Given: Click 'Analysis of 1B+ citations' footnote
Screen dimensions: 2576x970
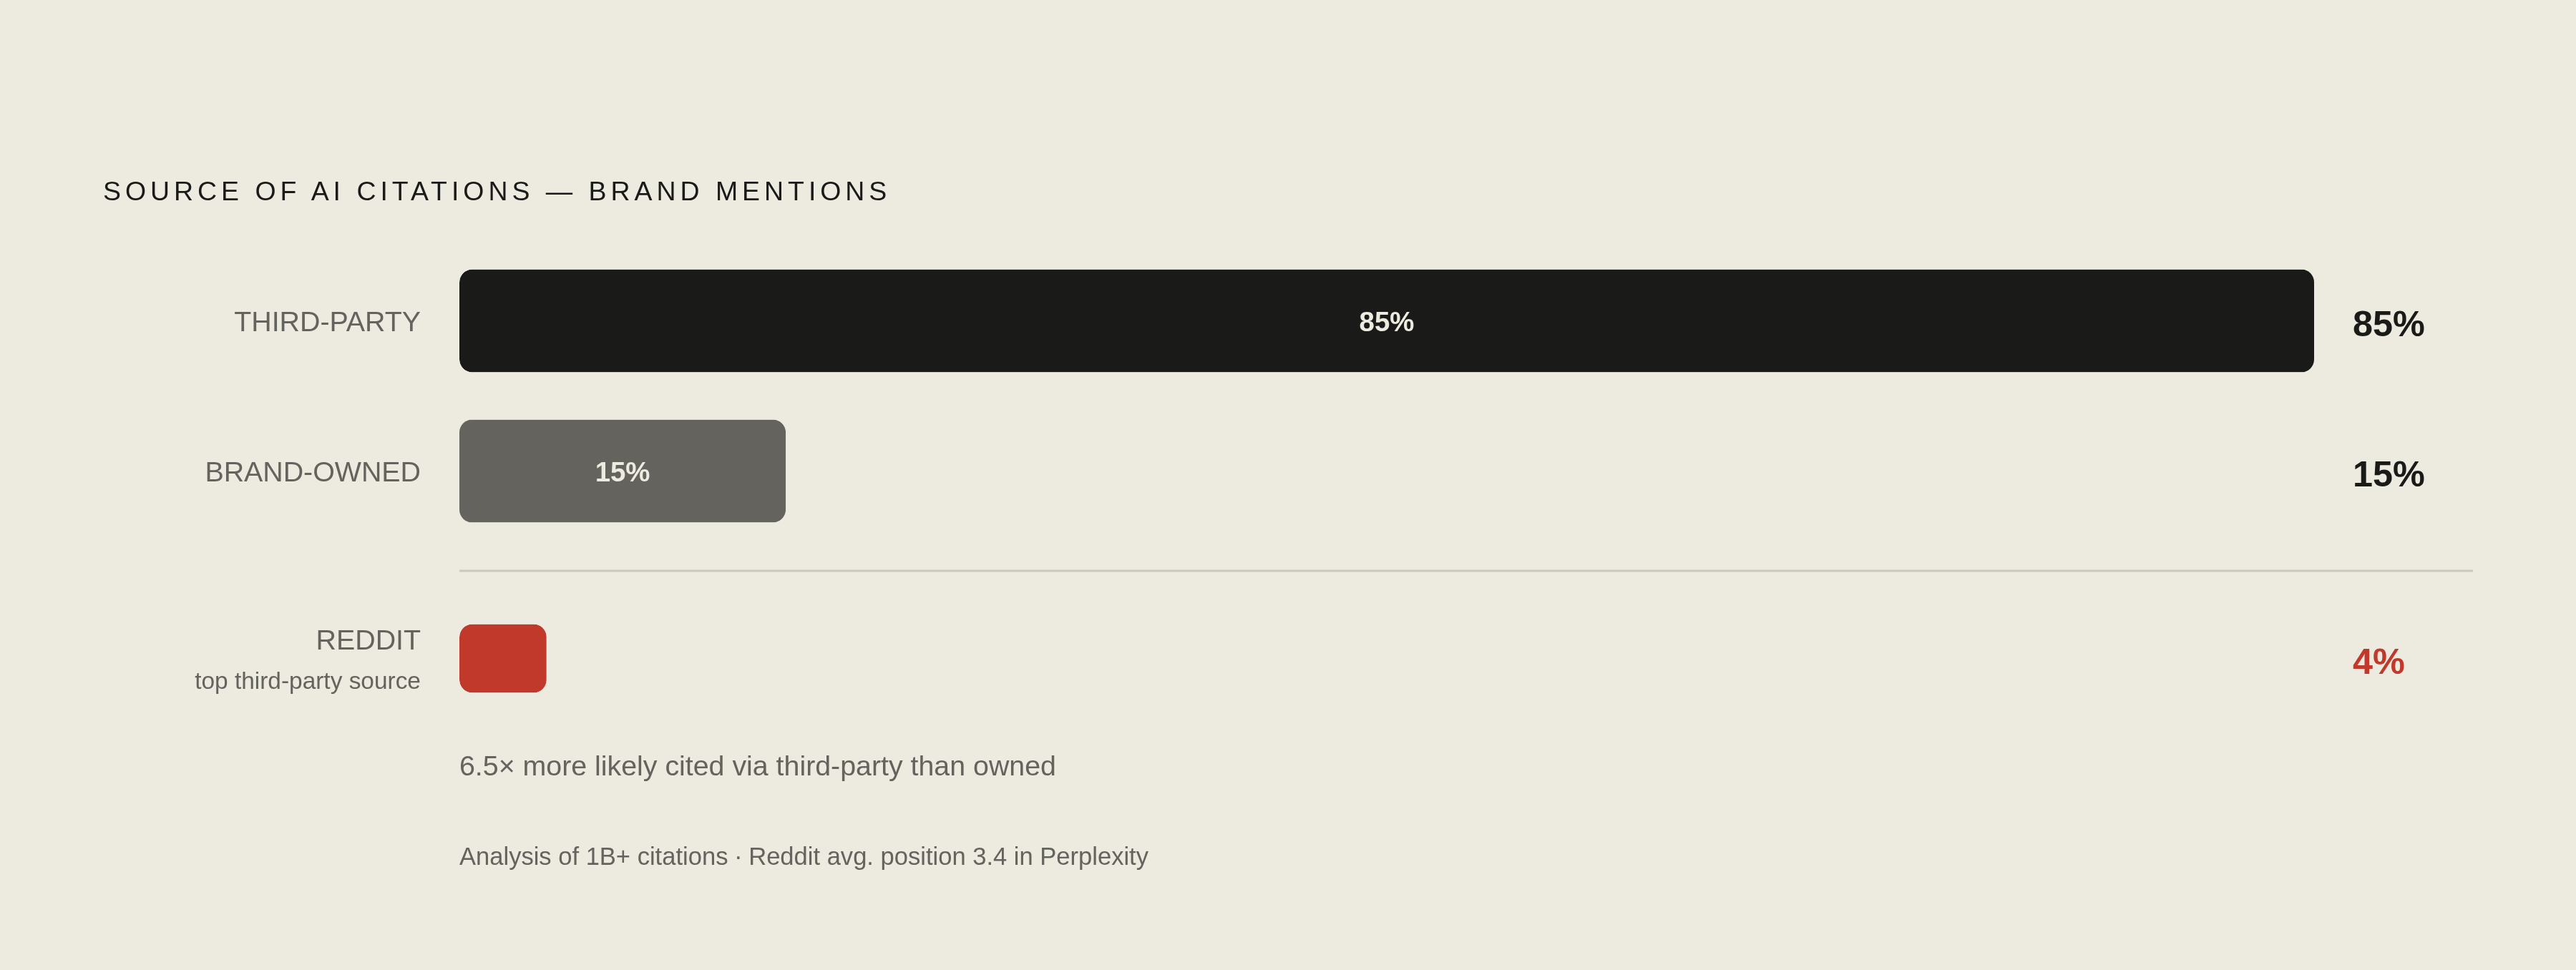Looking at the screenshot, I should (593, 857).
